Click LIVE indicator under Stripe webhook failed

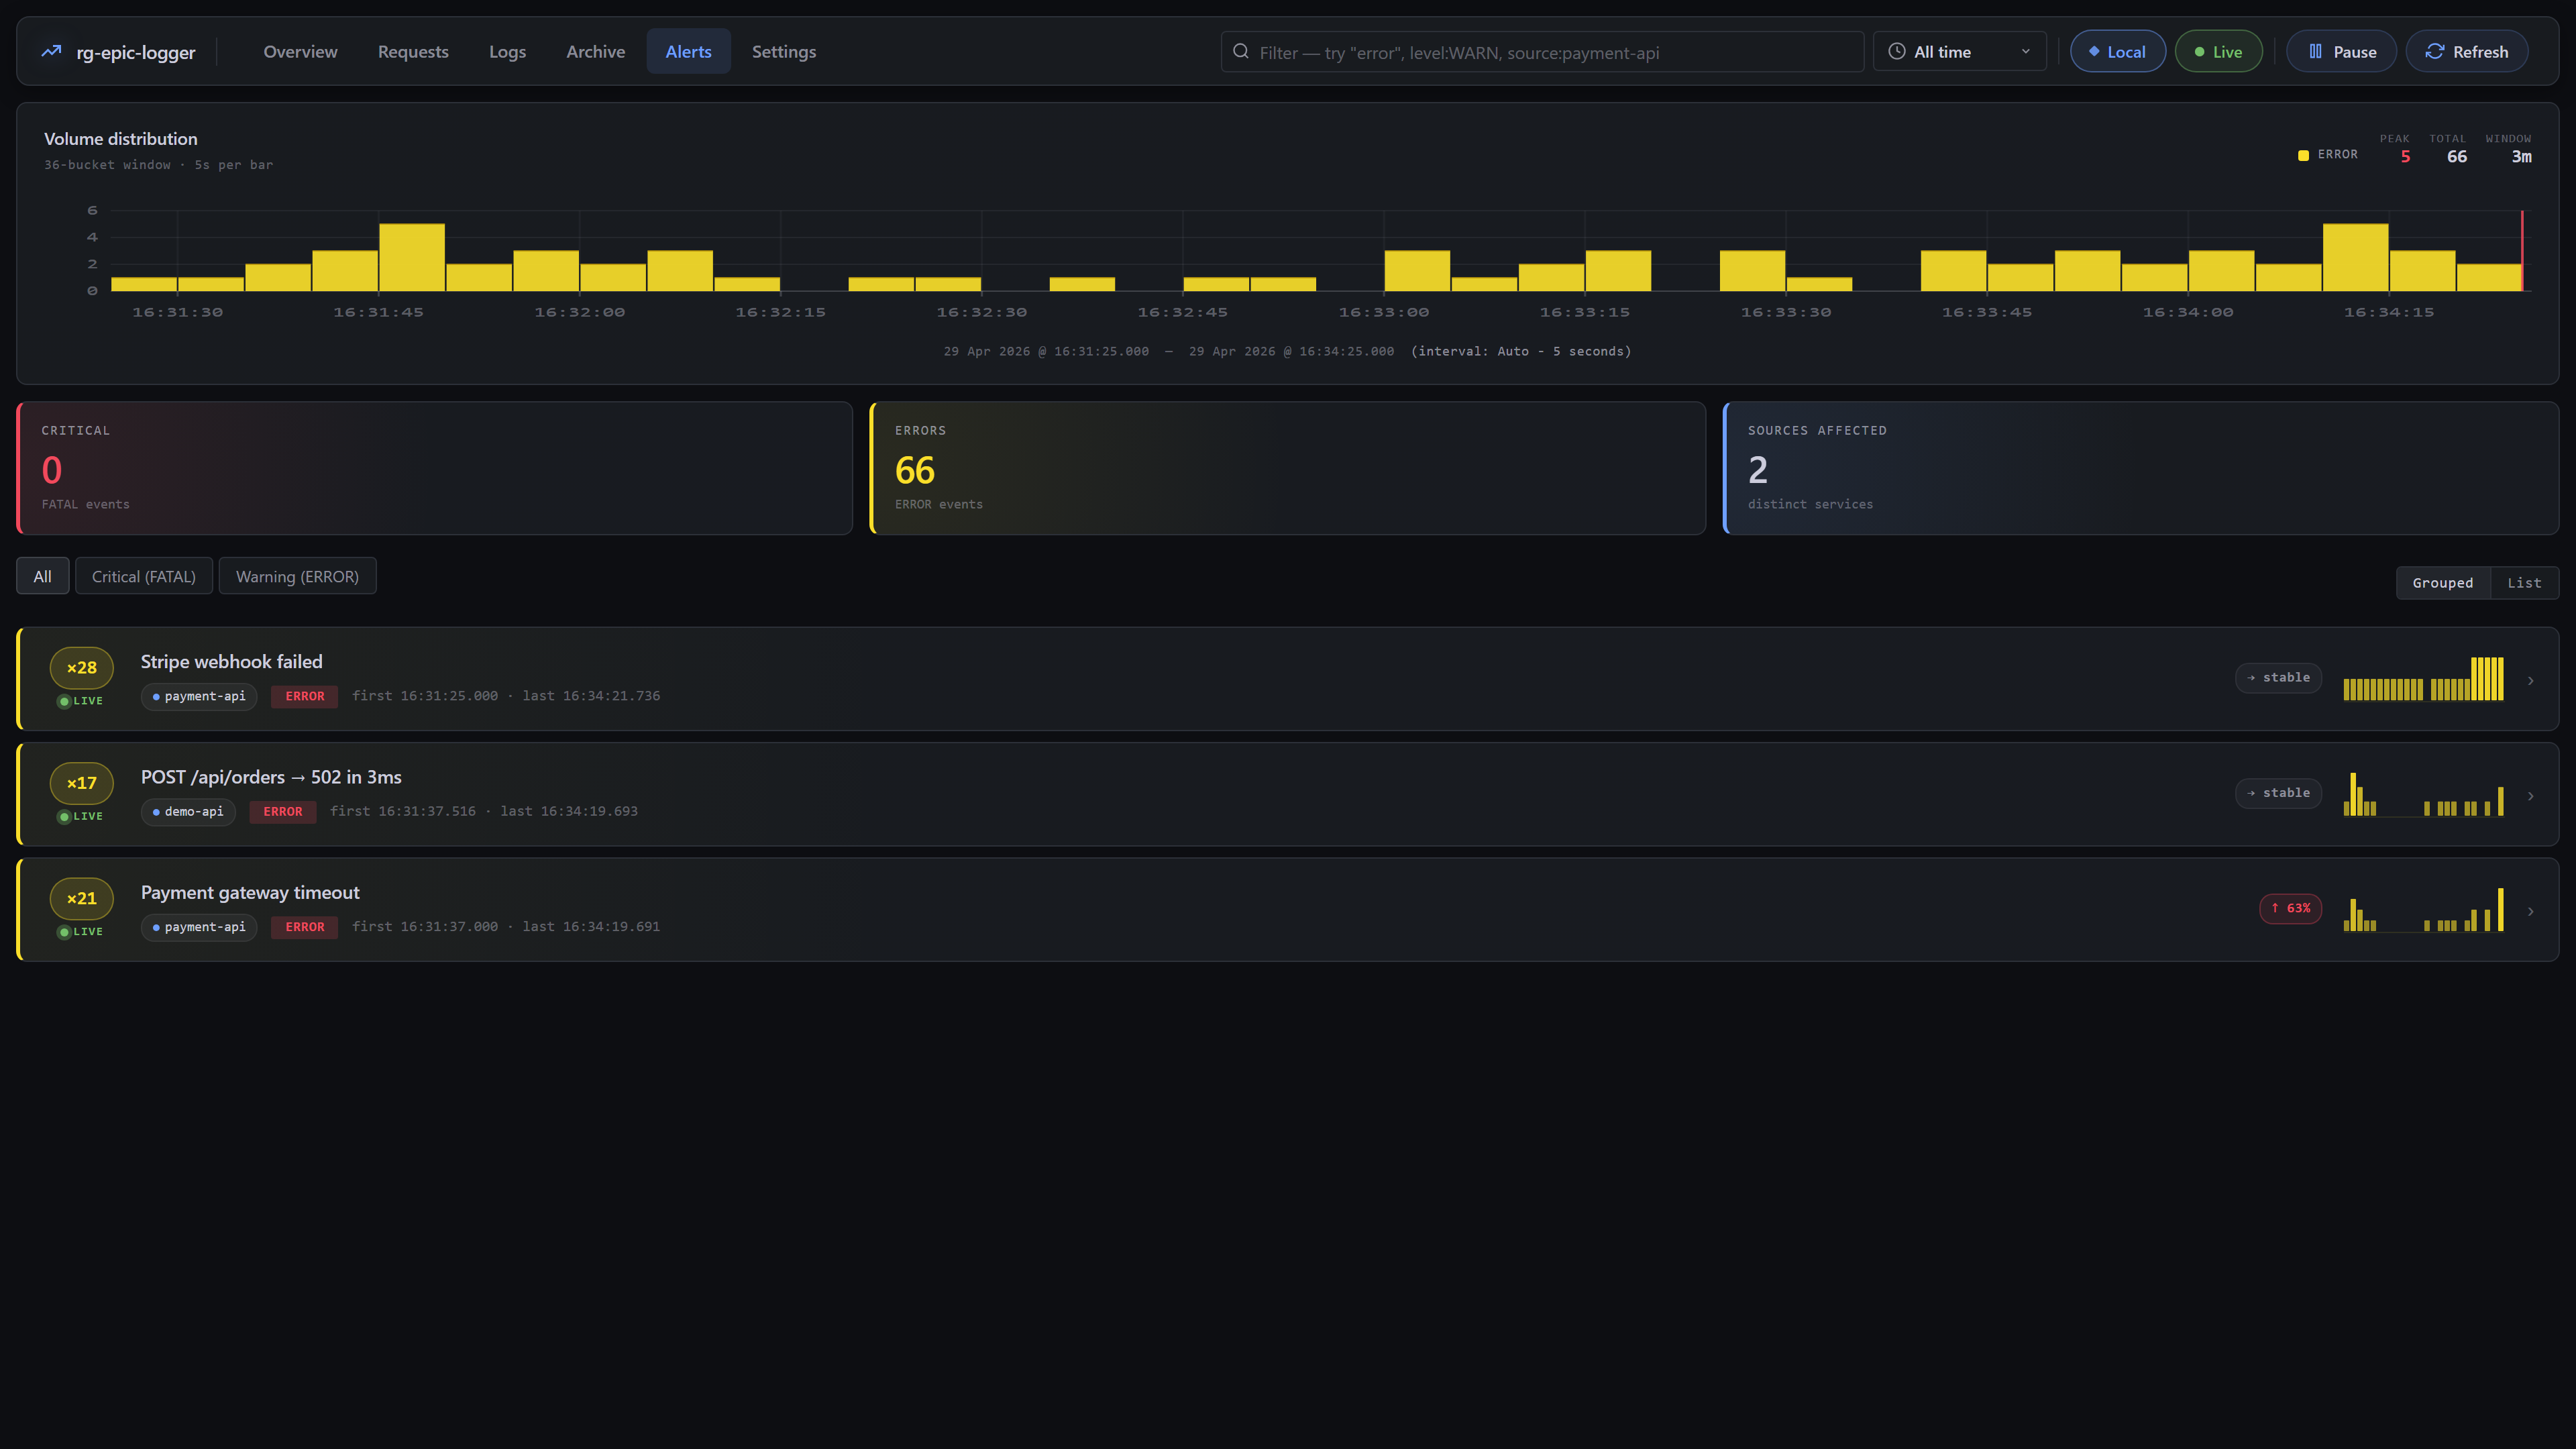tap(81, 701)
